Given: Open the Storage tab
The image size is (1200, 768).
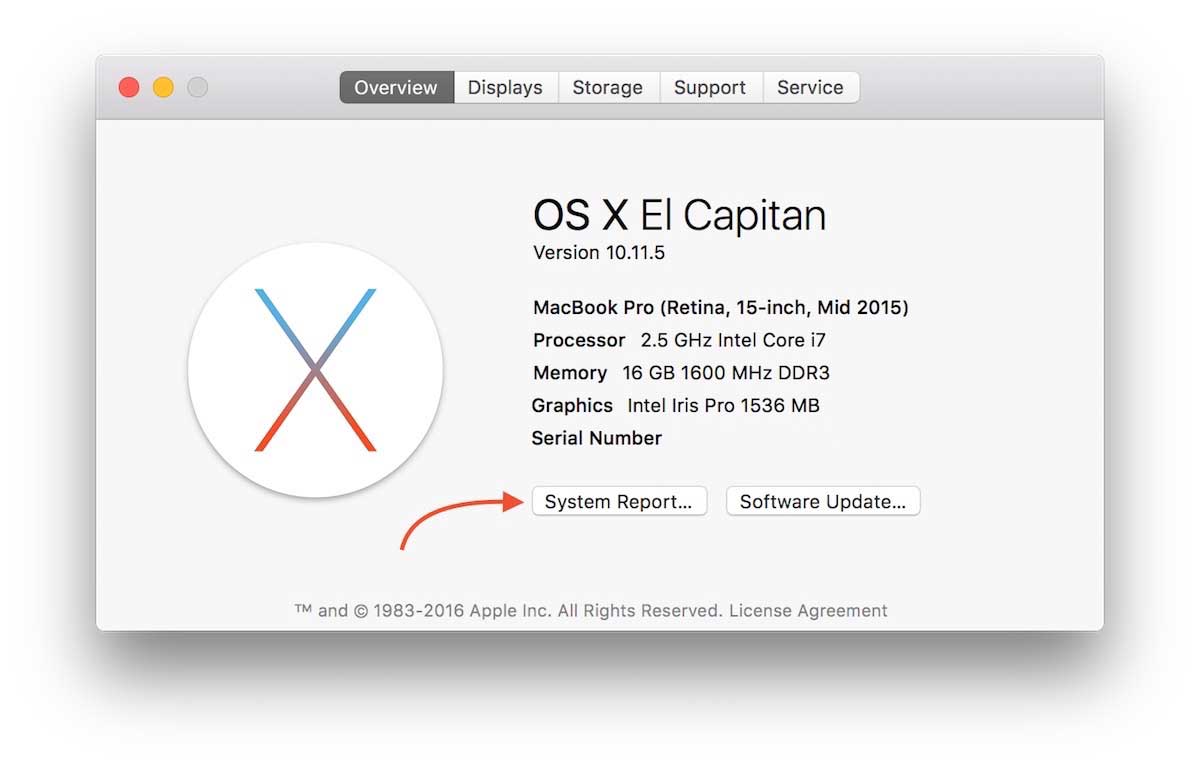Looking at the screenshot, I should (608, 87).
